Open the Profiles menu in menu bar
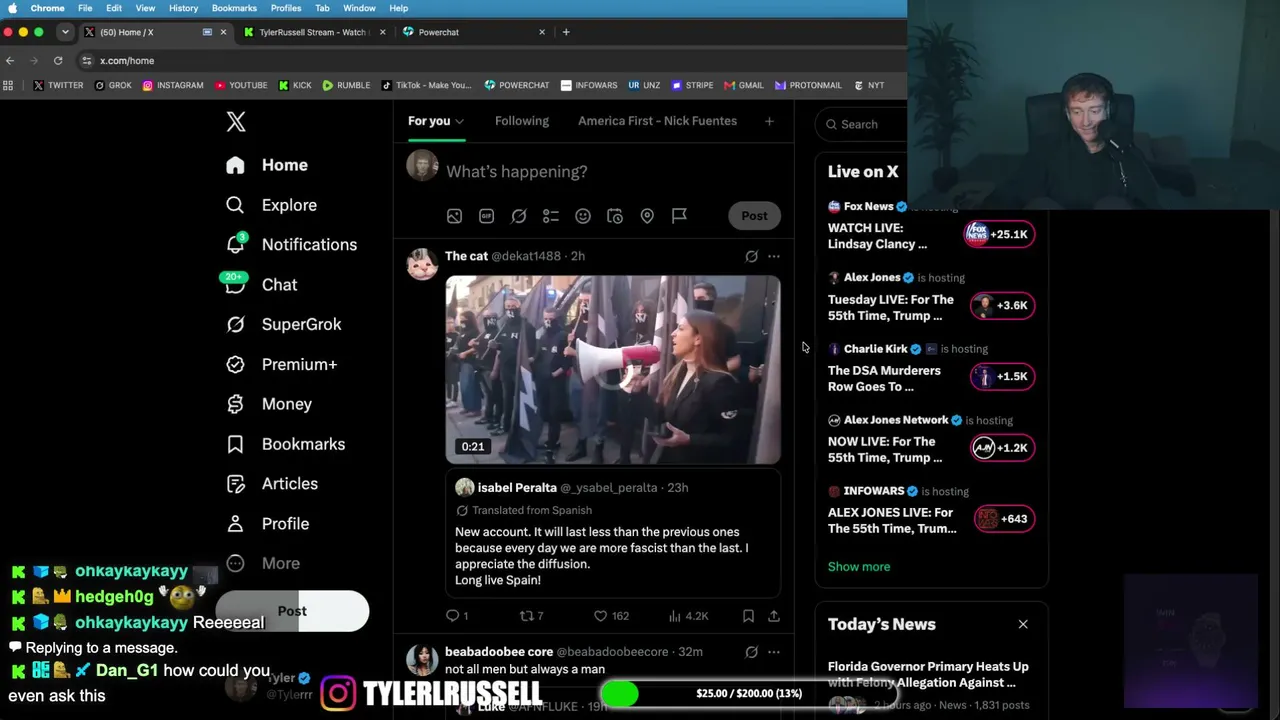 pyautogui.click(x=285, y=8)
